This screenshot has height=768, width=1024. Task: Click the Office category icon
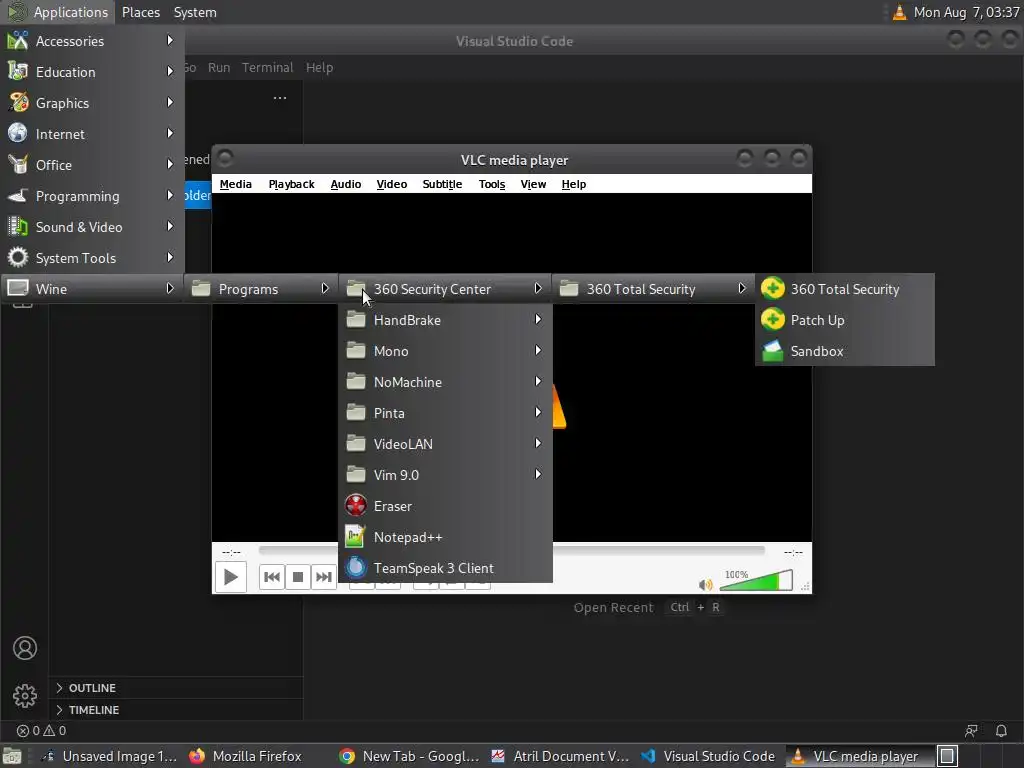[x=18, y=165]
